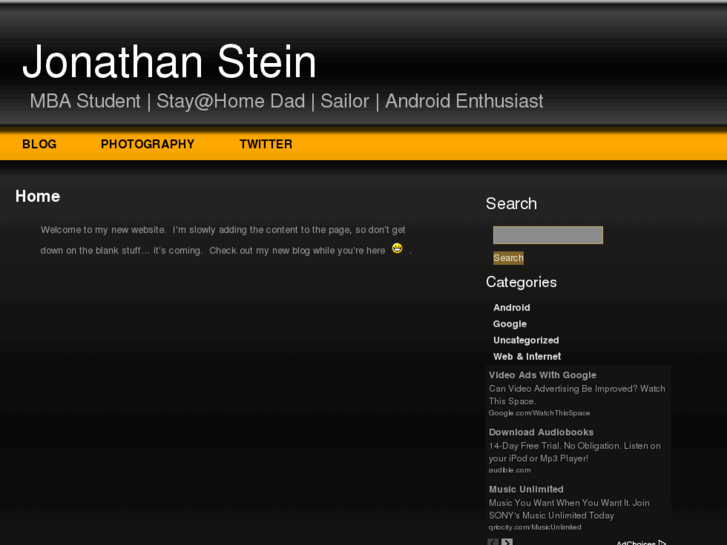
Task: Click the Search submit button
Action: 508,258
